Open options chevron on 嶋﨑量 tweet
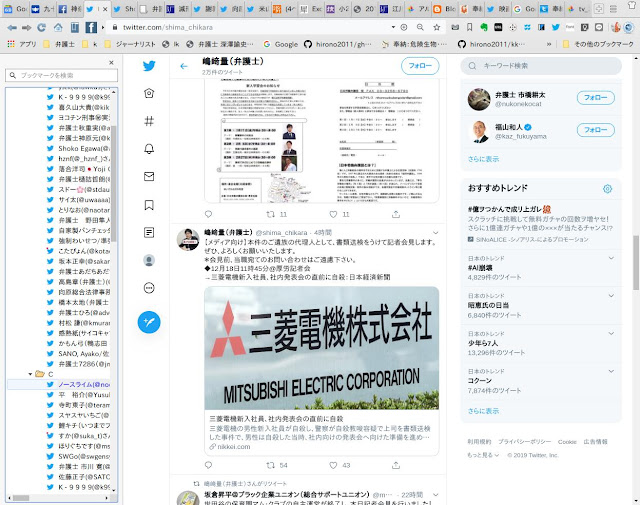The height and width of the screenshot is (505, 640). pos(436,233)
